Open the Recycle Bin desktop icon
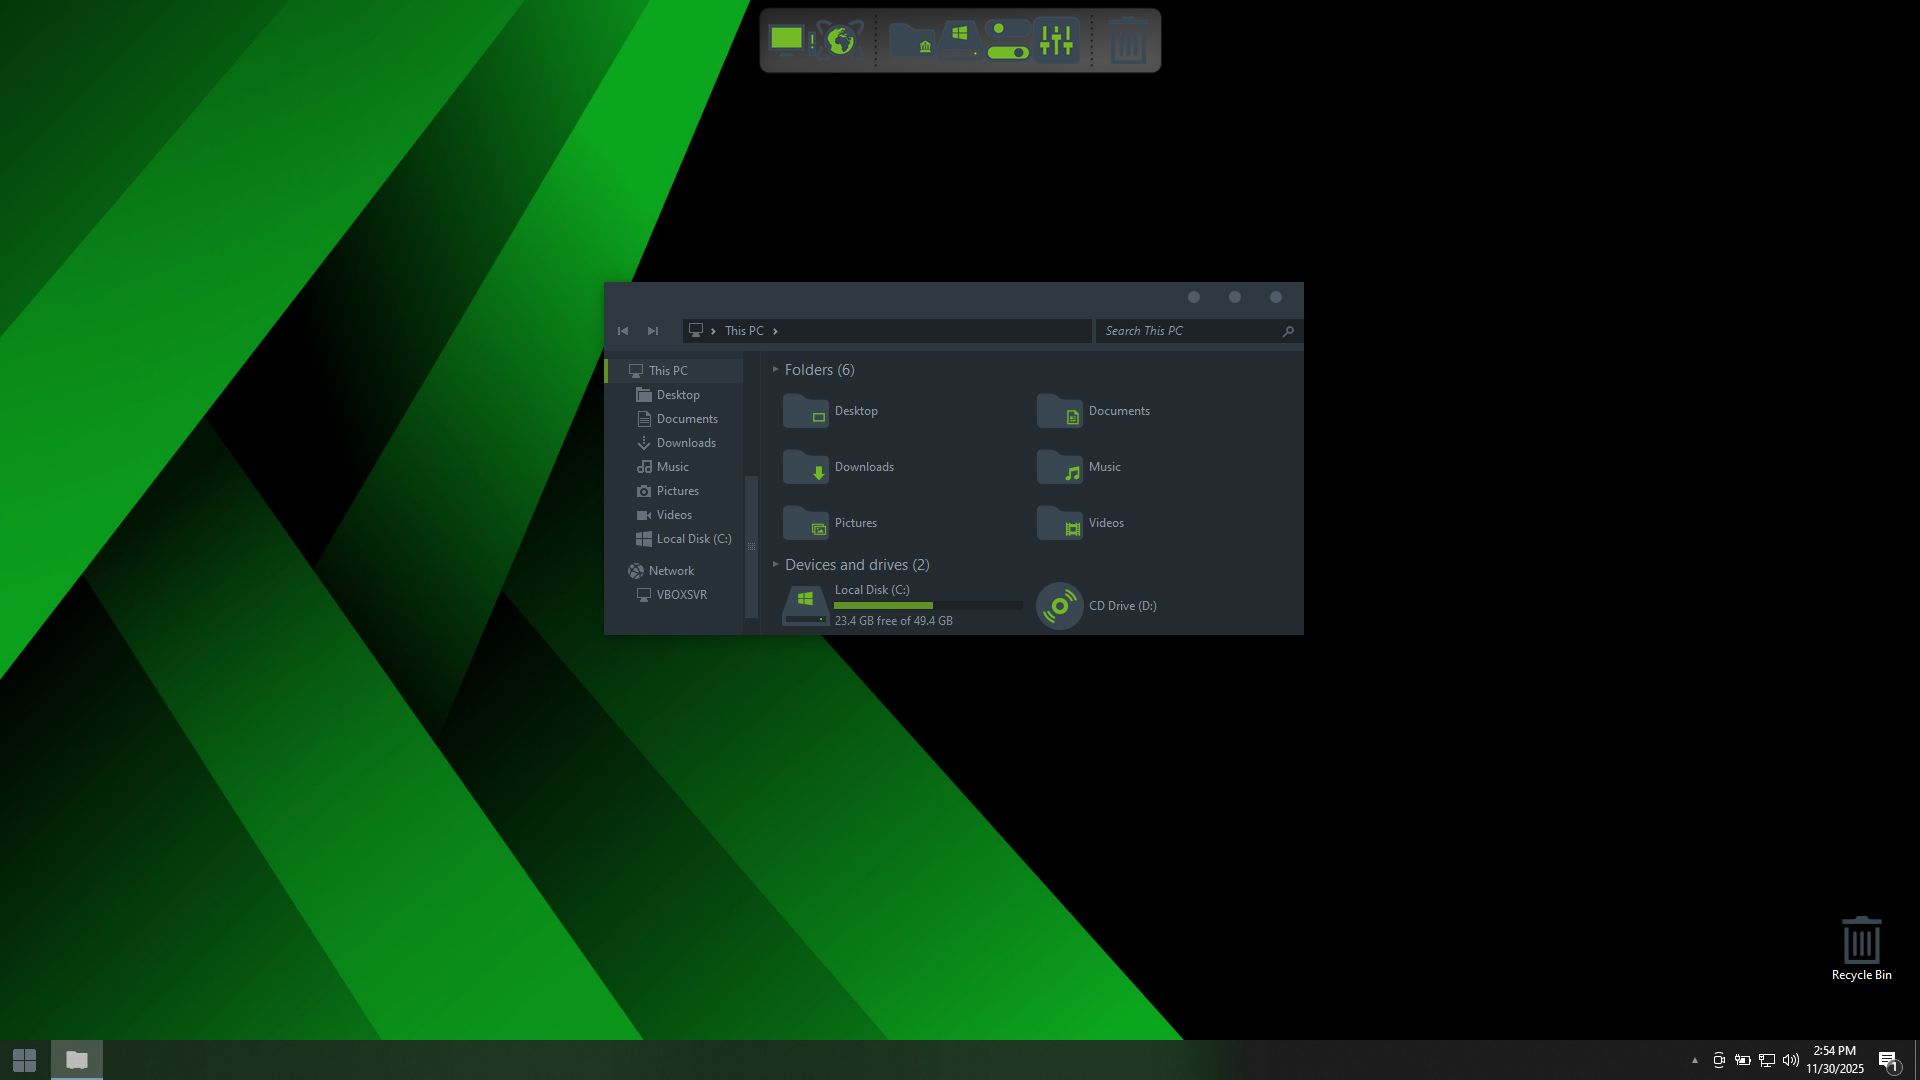This screenshot has width=1920, height=1080. click(x=1861, y=947)
